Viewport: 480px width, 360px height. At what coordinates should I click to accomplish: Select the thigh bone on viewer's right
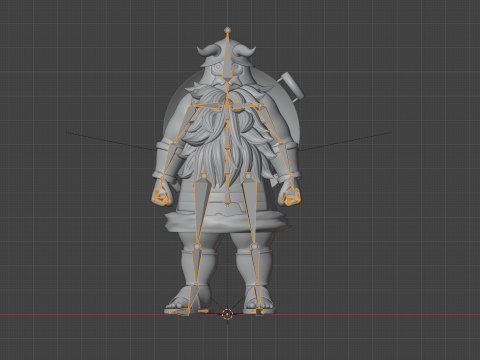[250, 211]
